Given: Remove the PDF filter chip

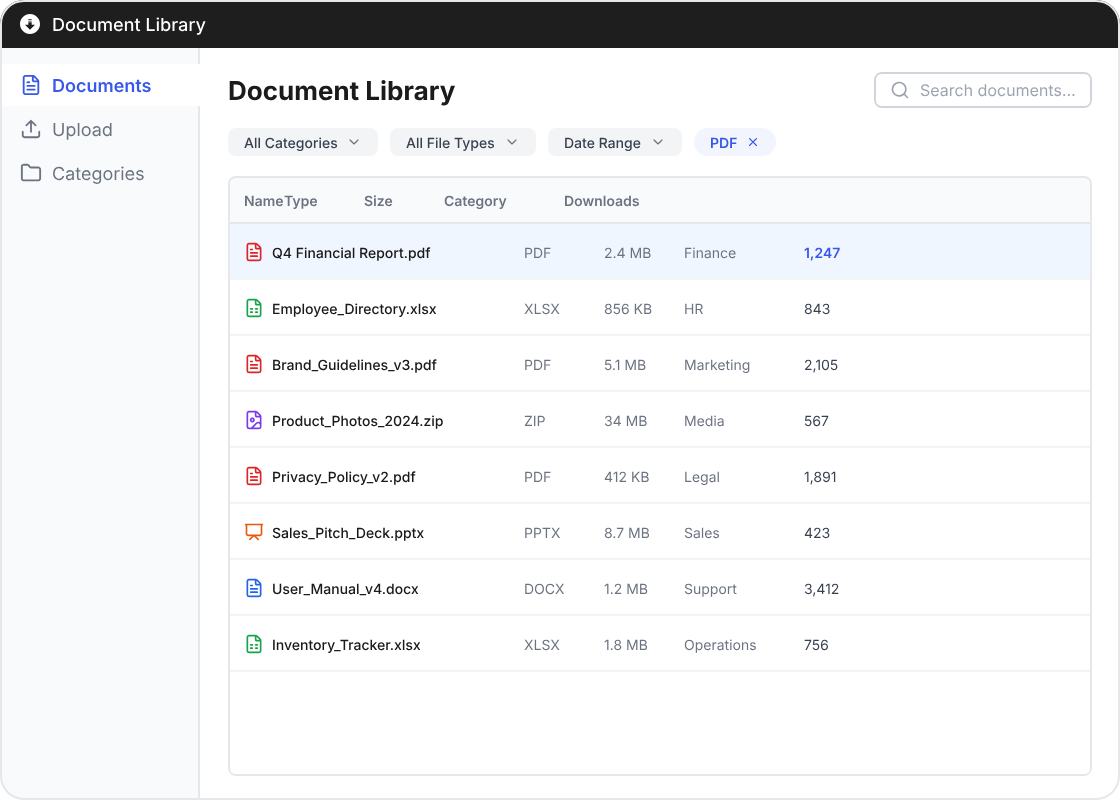Looking at the screenshot, I should (x=755, y=142).
